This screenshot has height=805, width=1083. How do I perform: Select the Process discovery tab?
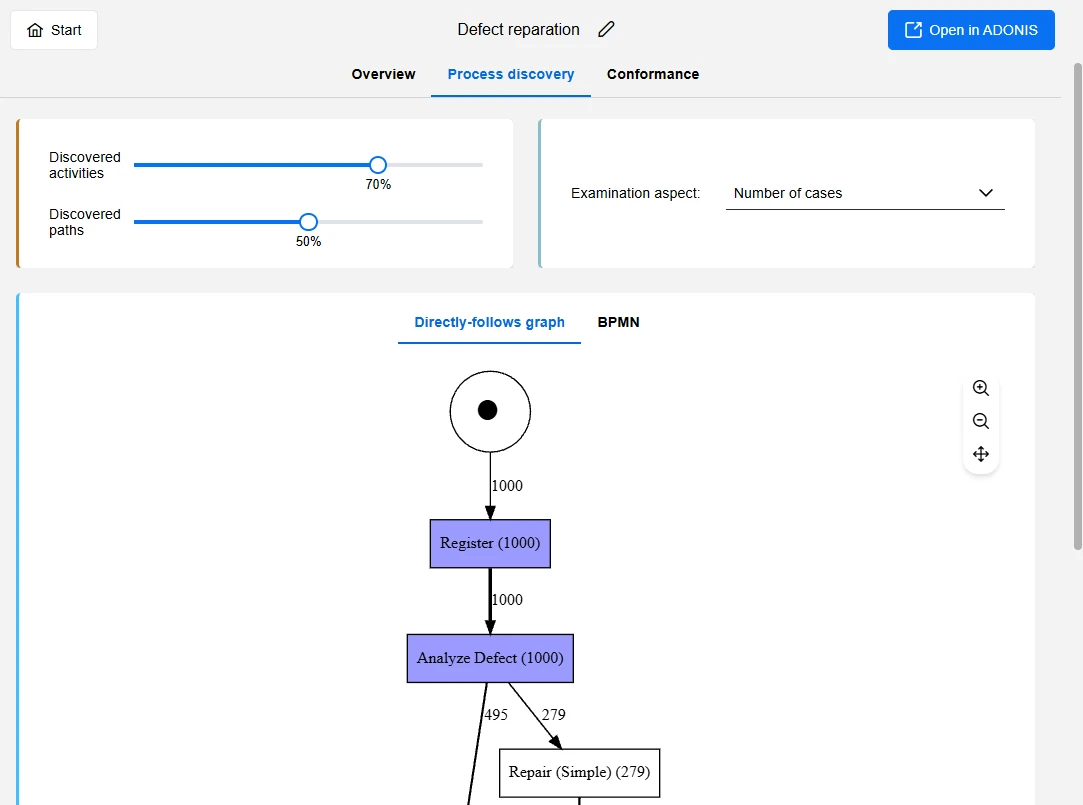pyautogui.click(x=510, y=74)
